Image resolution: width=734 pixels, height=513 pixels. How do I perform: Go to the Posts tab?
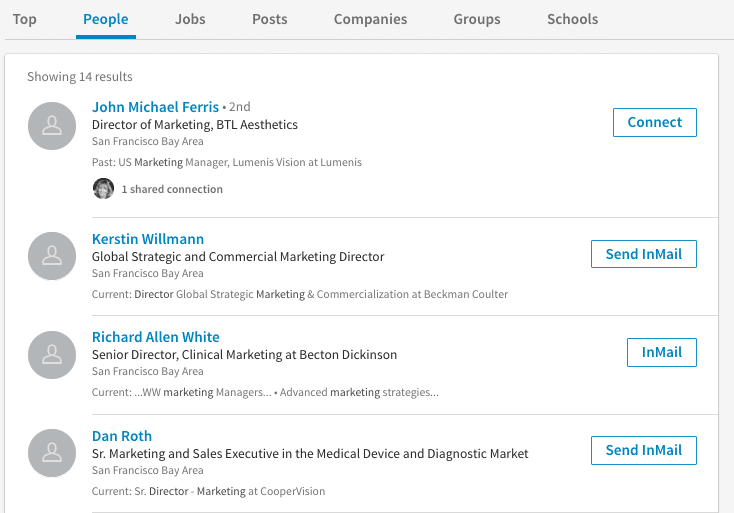click(270, 19)
